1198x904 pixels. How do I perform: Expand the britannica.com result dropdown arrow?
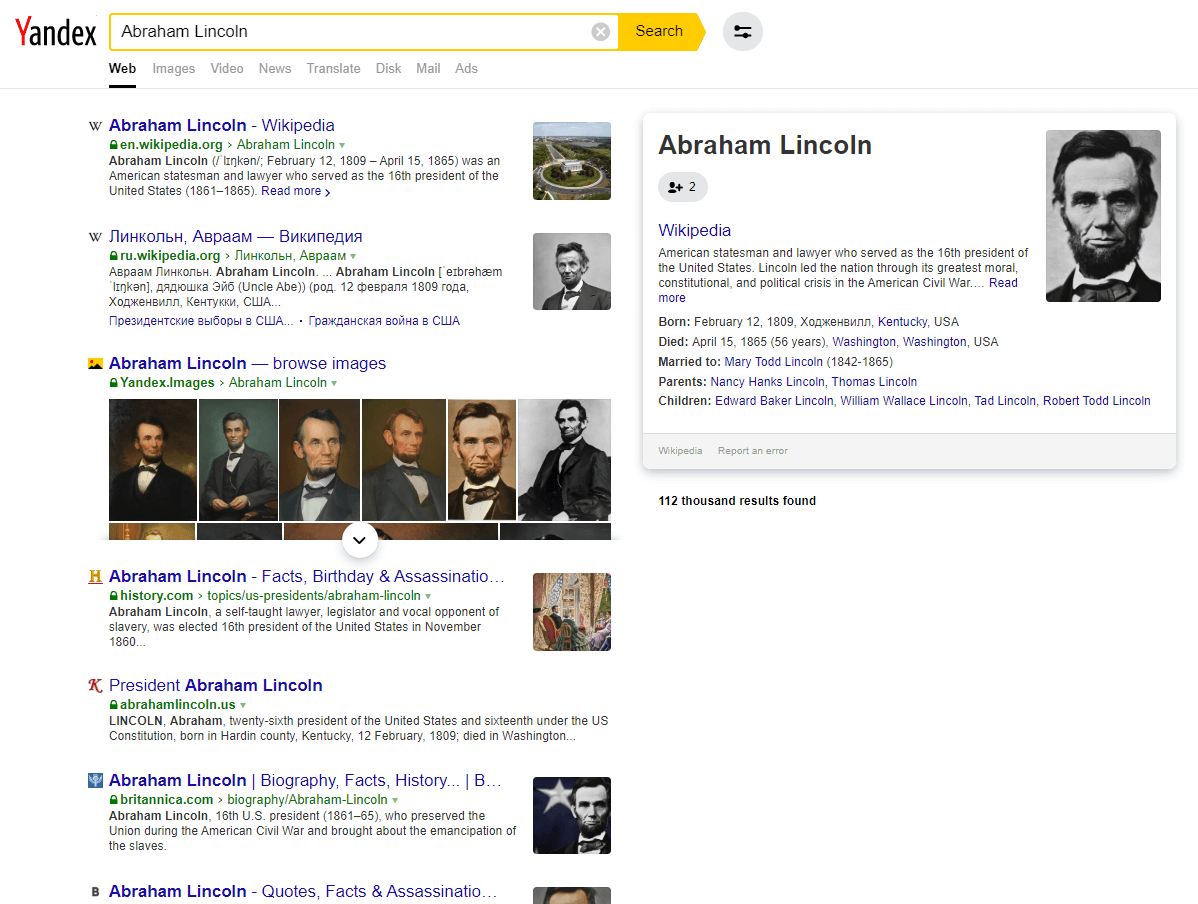[395, 800]
